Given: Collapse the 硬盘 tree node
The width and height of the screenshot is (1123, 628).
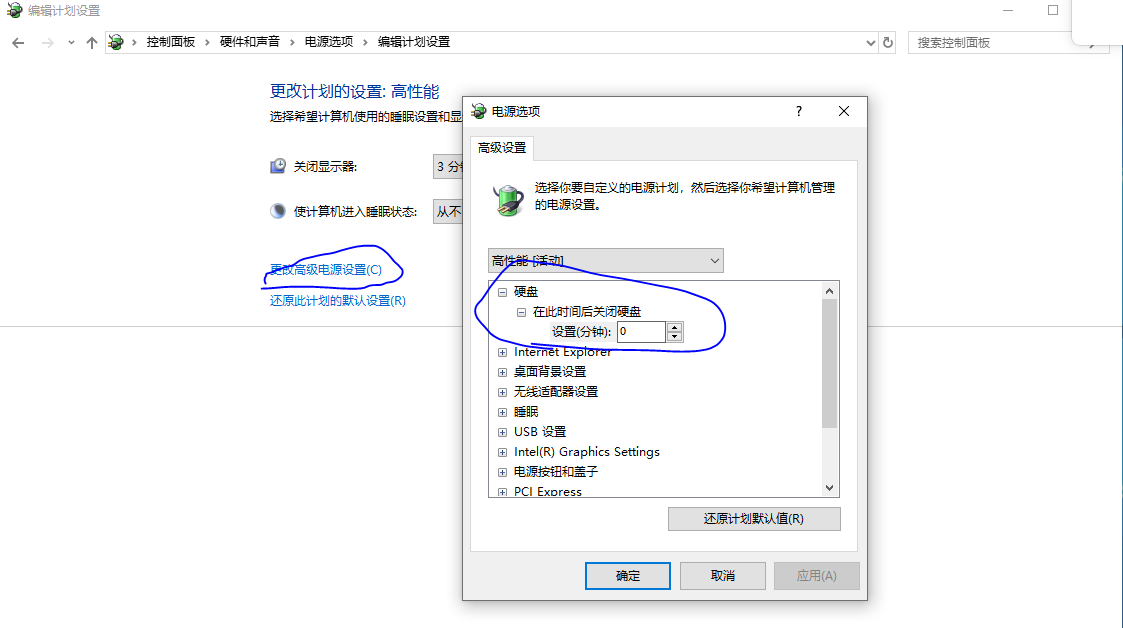Looking at the screenshot, I should pyautogui.click(x=503, y=292).
